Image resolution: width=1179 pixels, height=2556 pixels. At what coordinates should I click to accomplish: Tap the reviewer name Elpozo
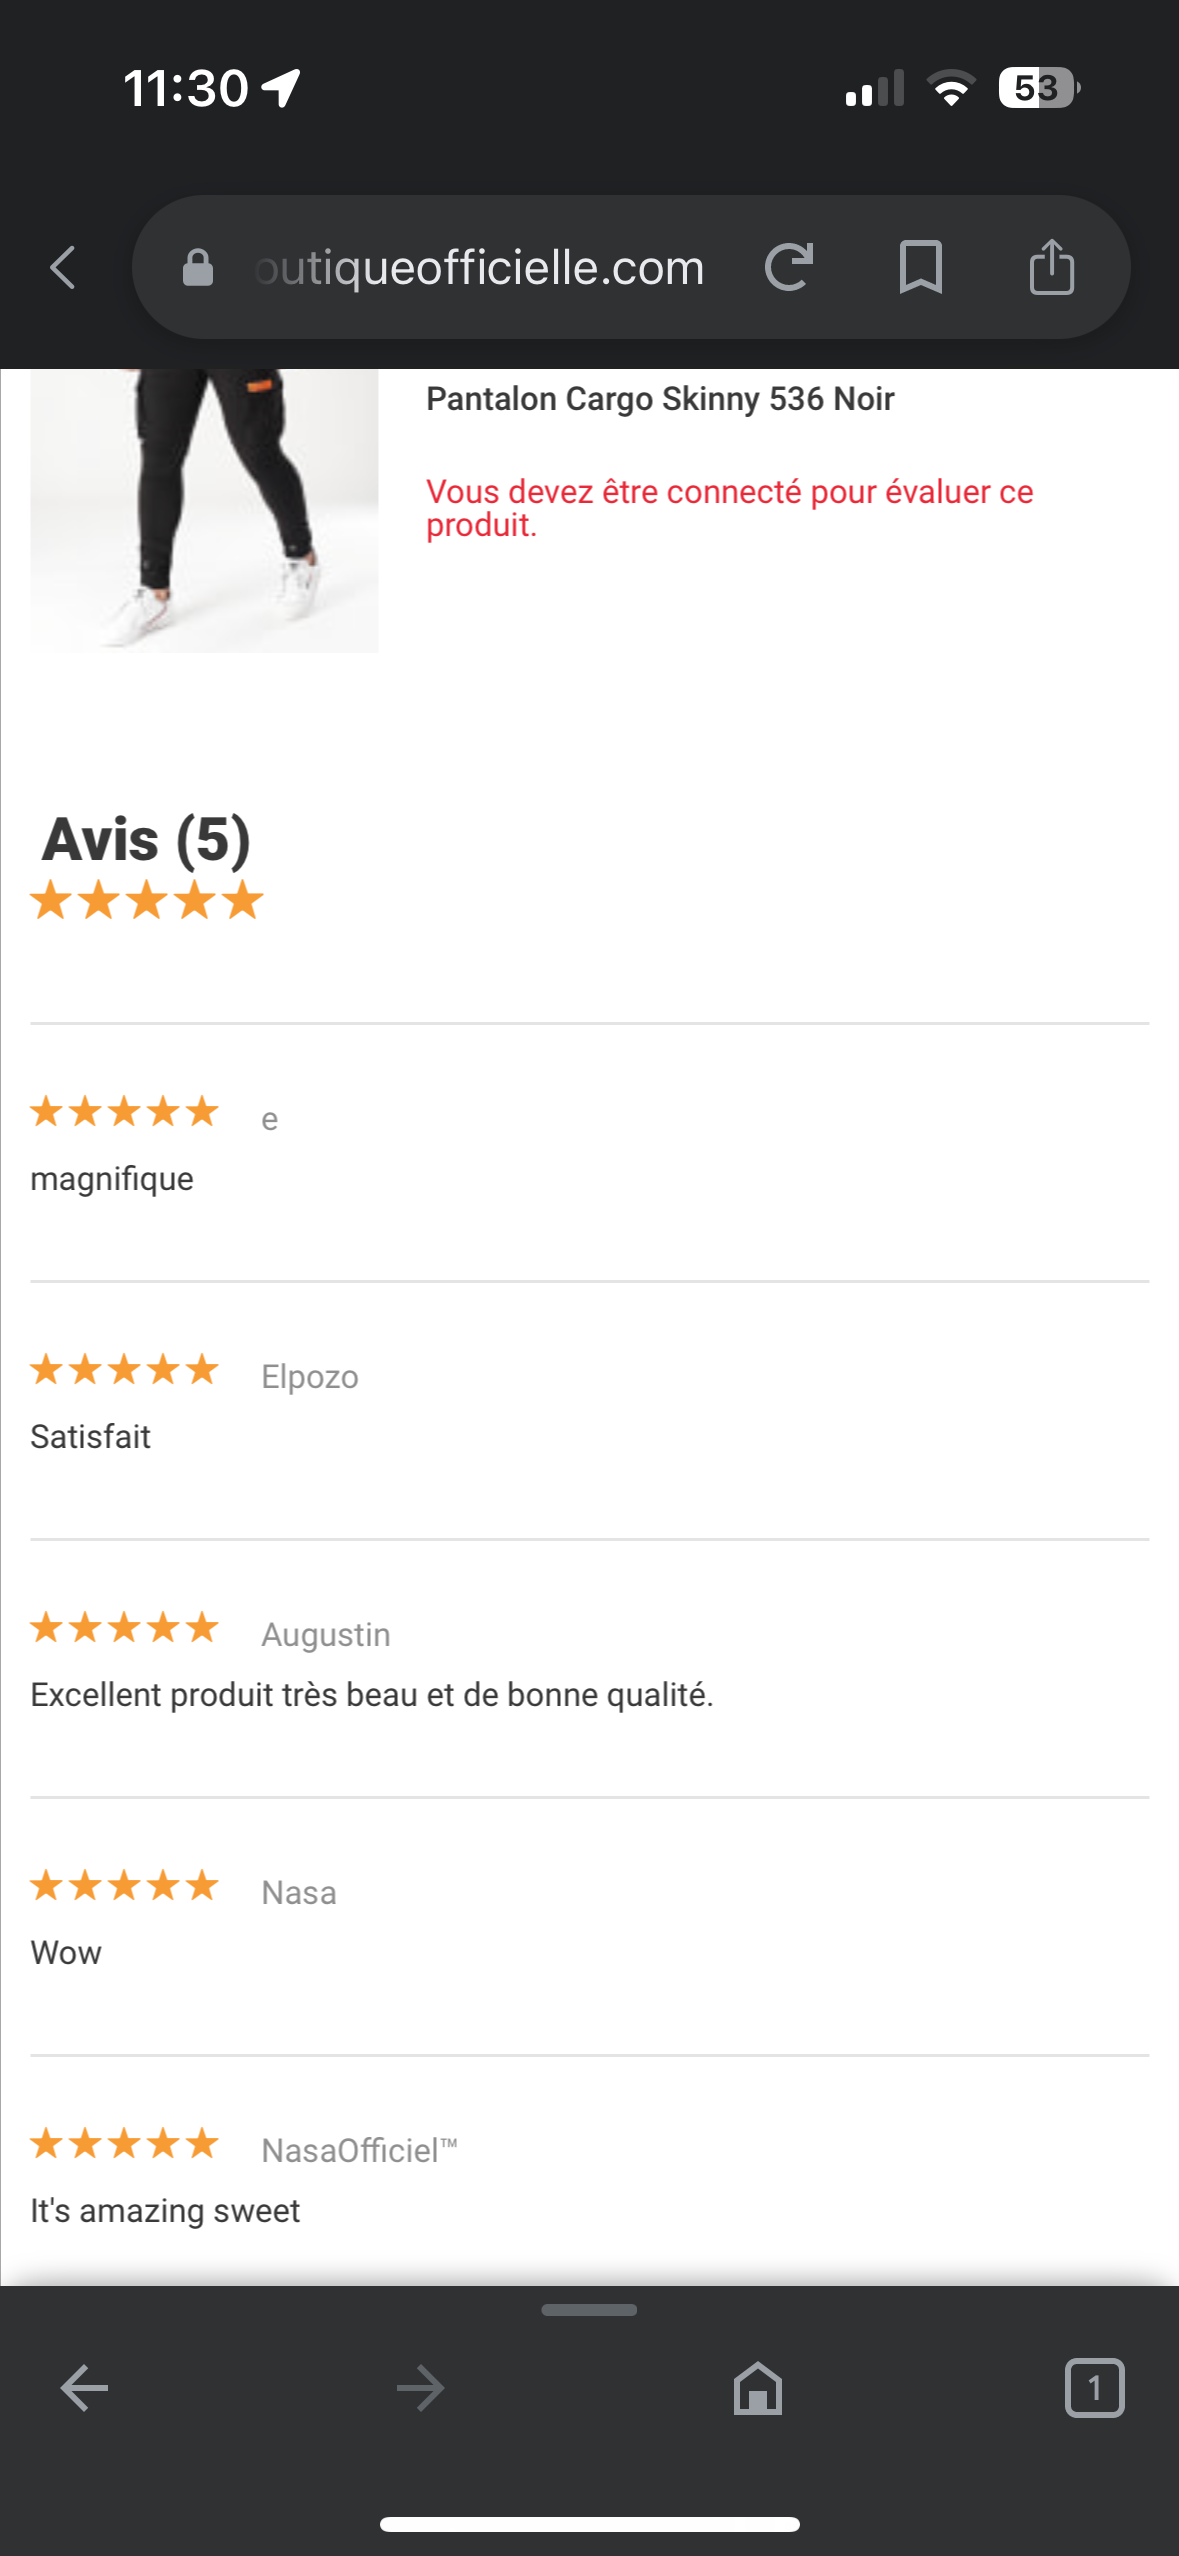click(310, 1377)
